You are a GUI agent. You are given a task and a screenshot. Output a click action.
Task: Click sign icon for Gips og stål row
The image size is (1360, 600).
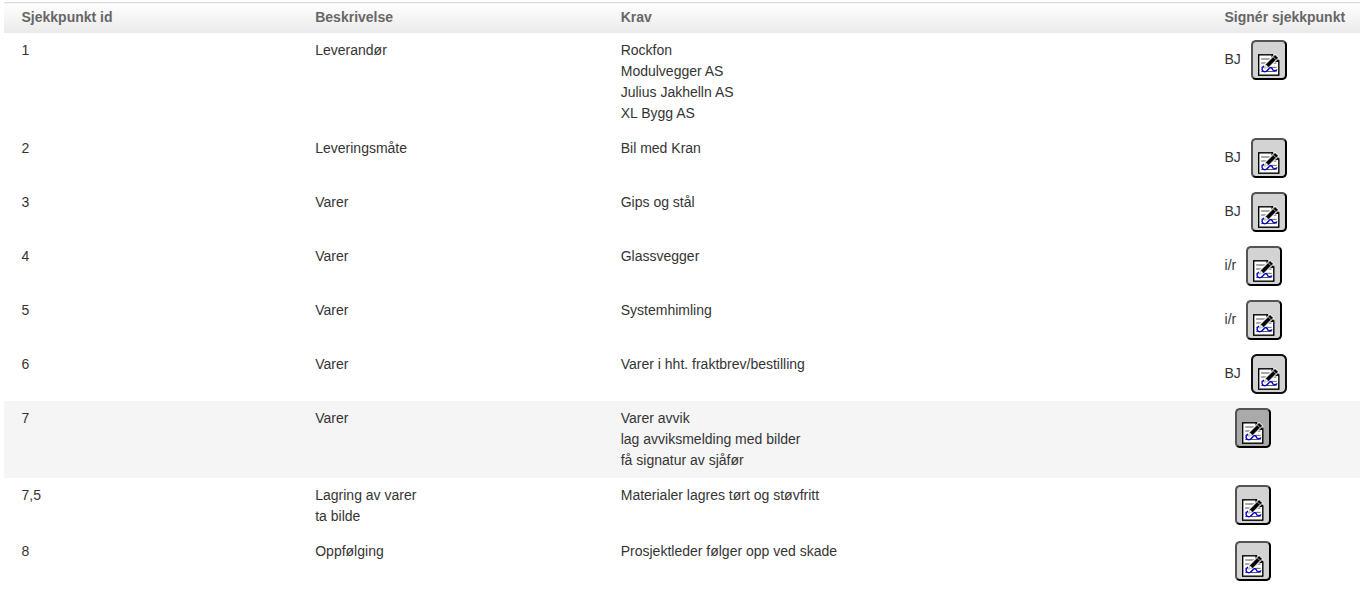pos(1269,213)
